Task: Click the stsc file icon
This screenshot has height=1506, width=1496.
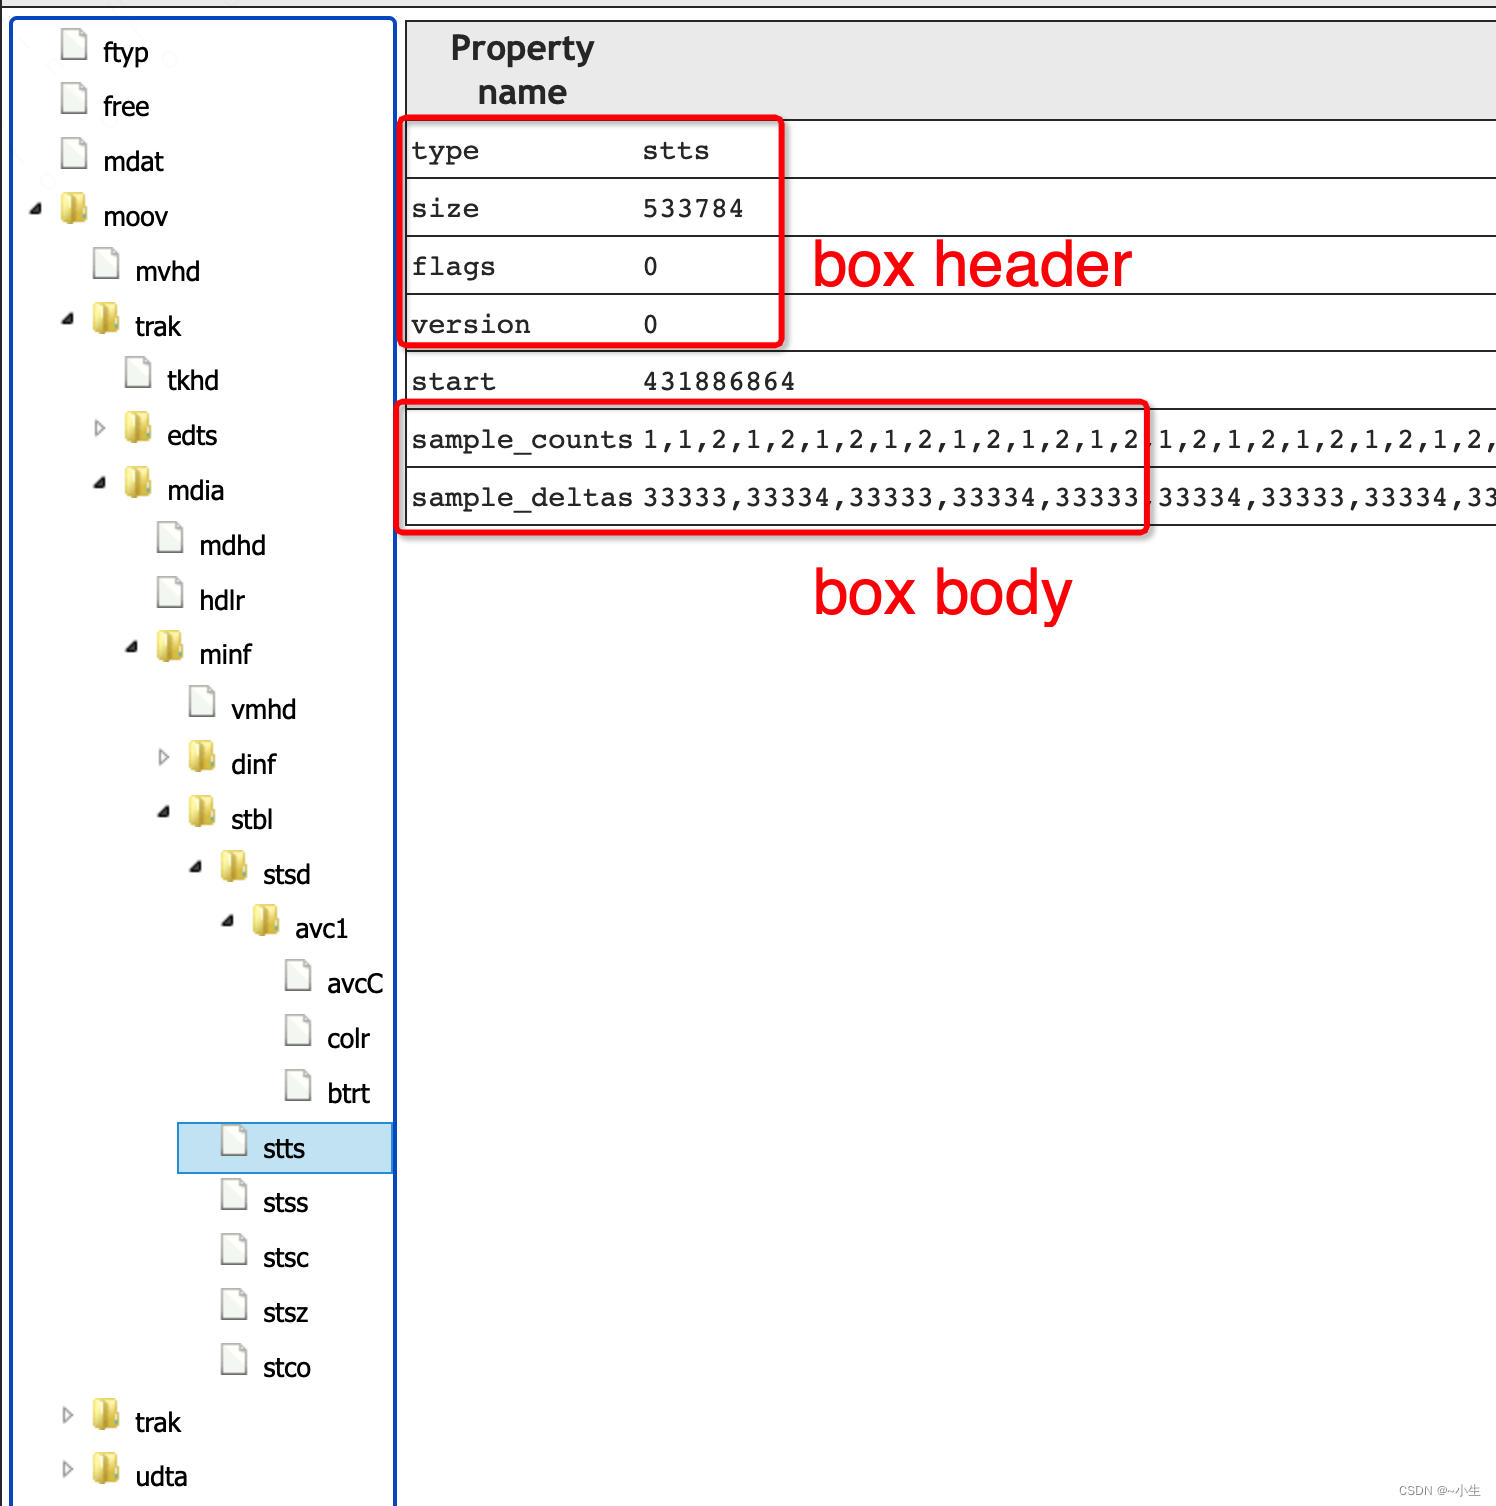Action: click(234, 1249)
